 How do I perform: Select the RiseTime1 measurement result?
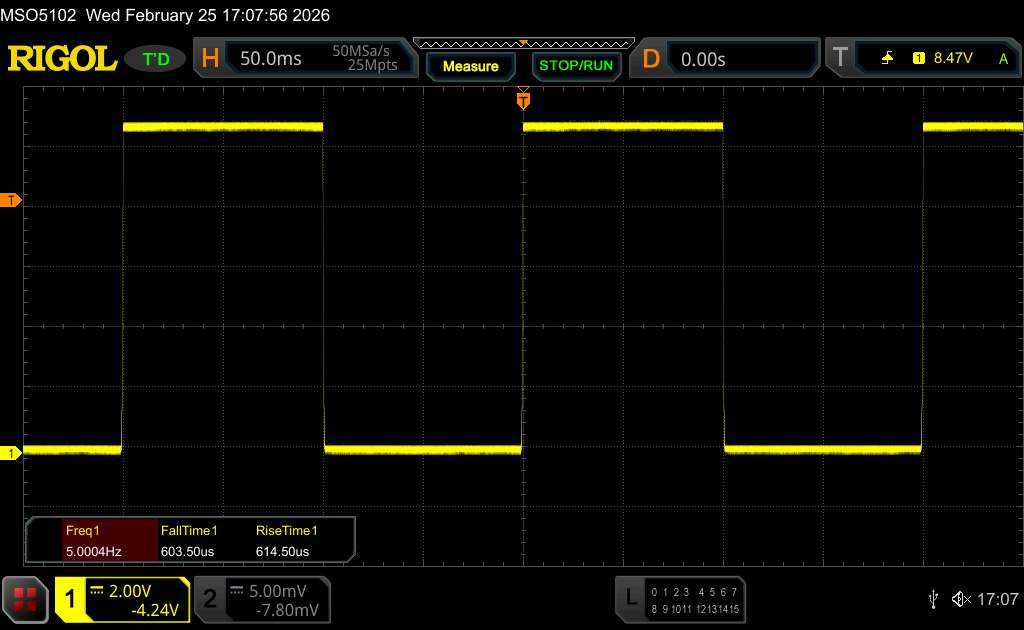288,541
